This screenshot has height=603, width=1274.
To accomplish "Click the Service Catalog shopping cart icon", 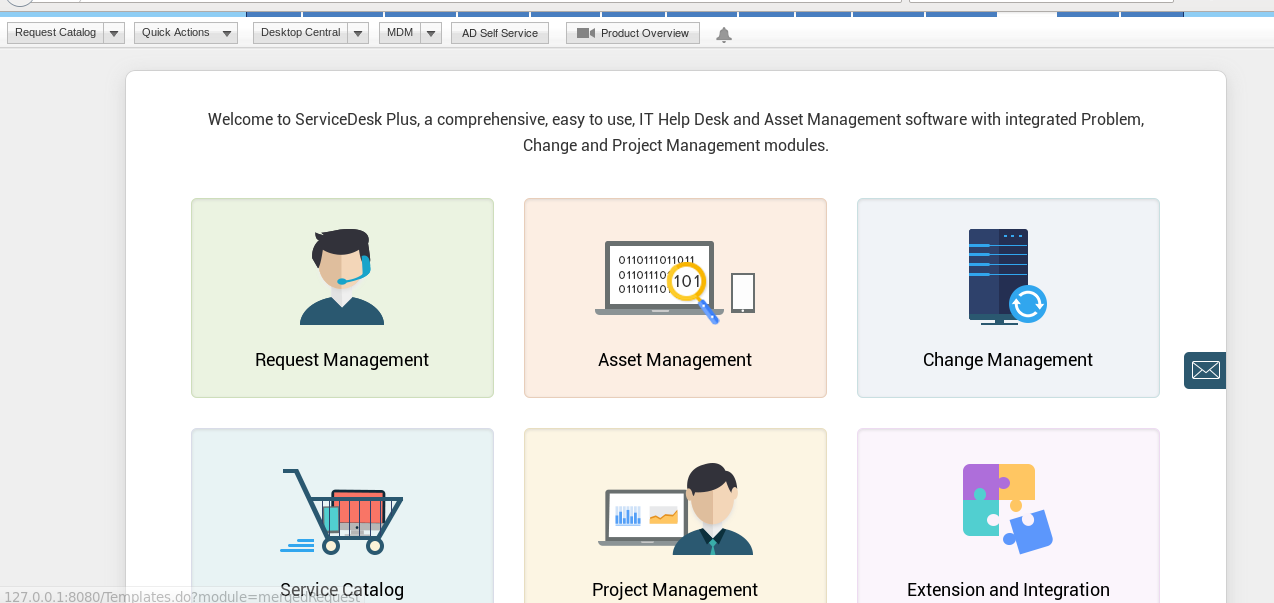I will [x=342, y=511].
